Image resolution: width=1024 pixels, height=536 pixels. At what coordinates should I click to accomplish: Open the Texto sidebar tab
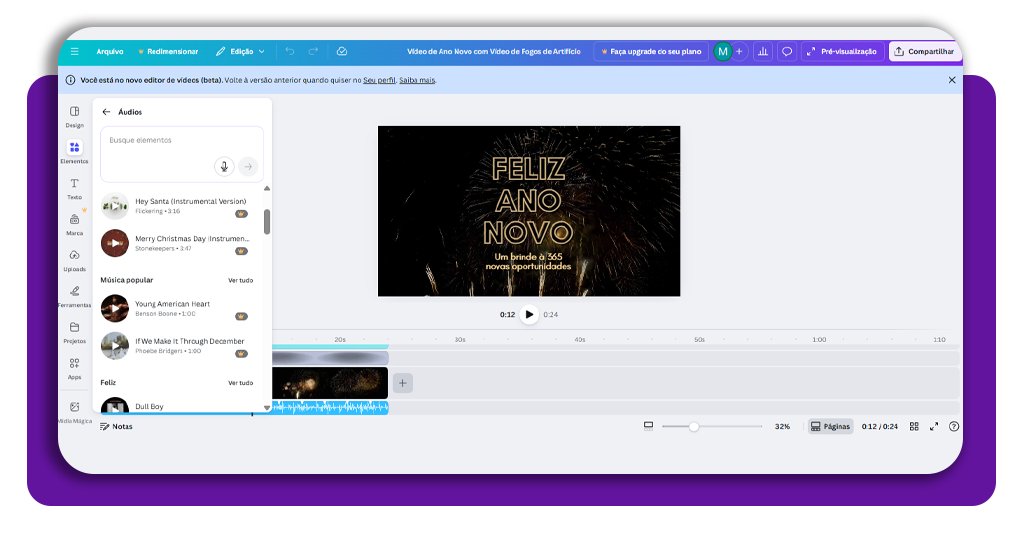pos(74,189)
